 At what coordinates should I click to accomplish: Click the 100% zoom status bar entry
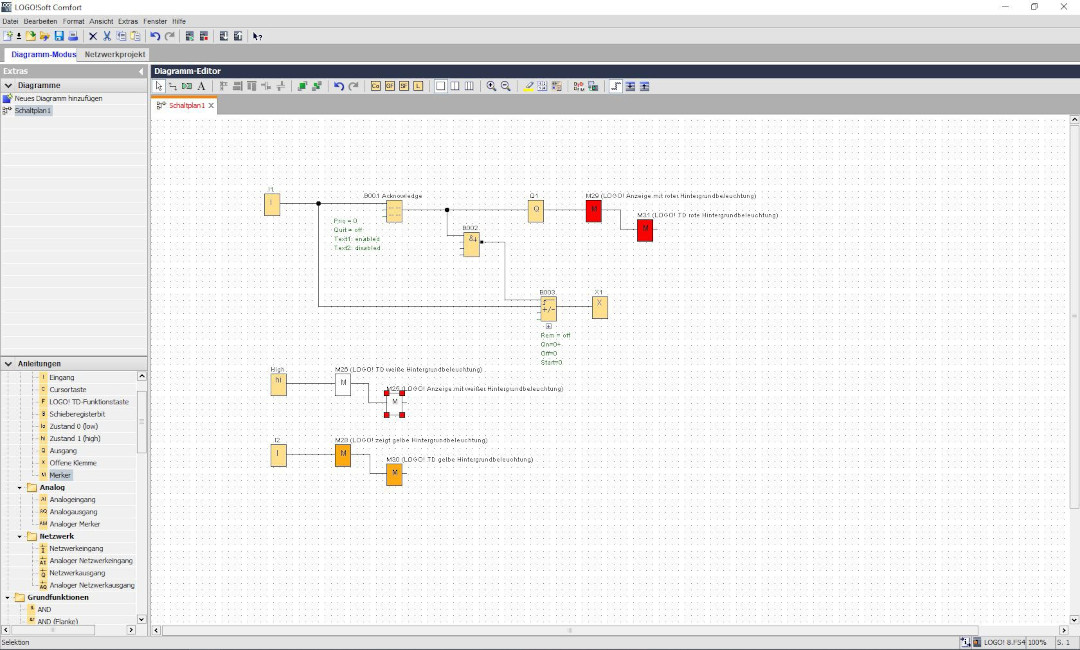click(1037, 642)
